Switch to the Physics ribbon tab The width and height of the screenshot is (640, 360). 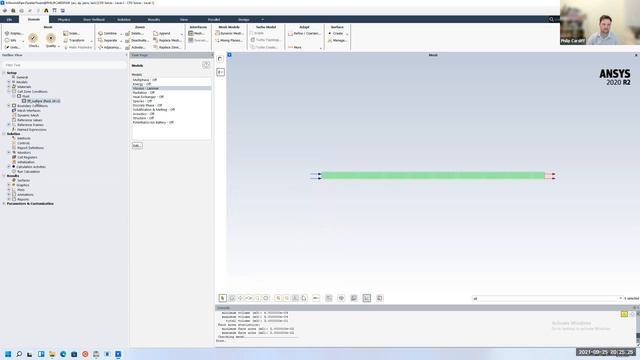click(64, 19)
